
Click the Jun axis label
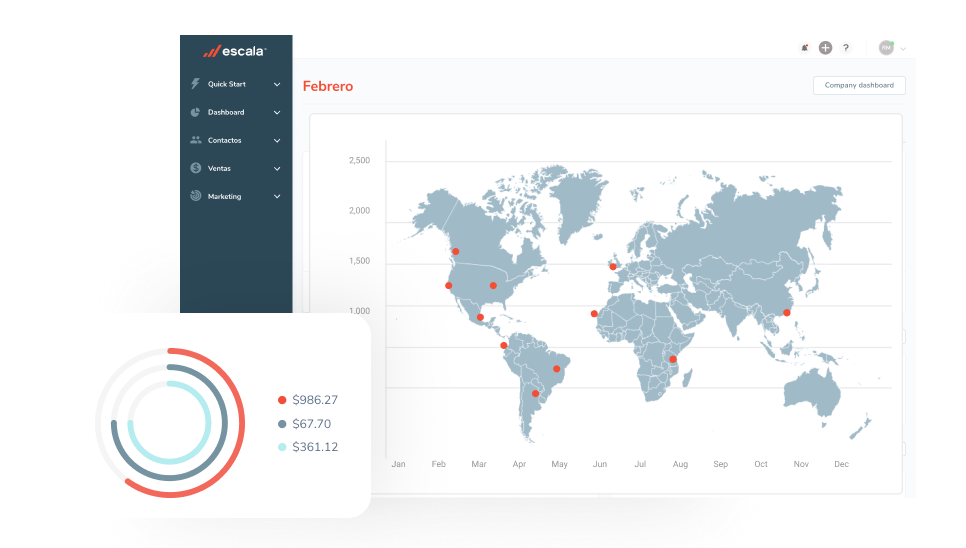pos(600,464)
